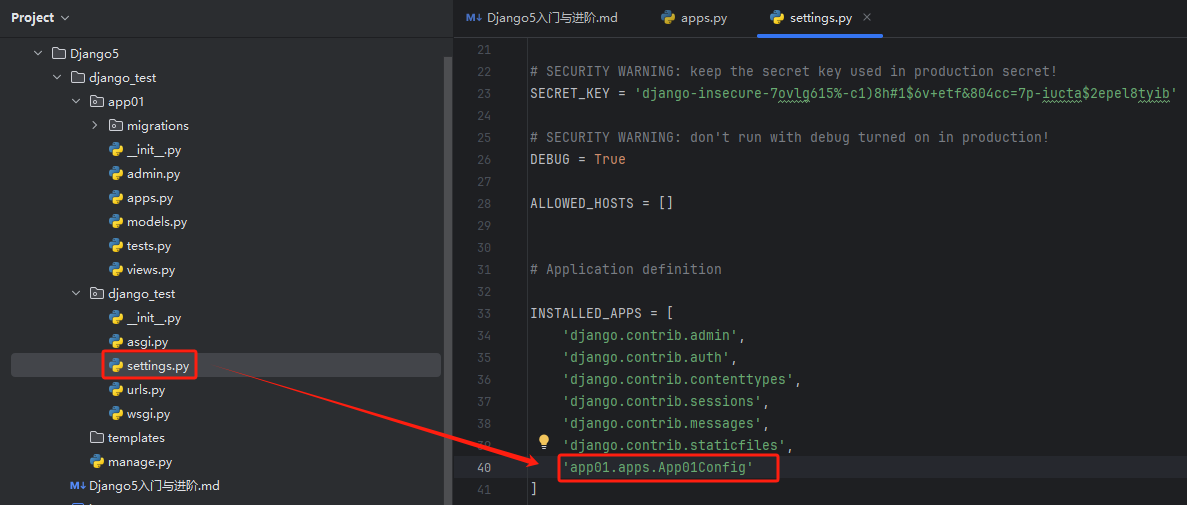
Task: Open asgi.py from the project tree
Action: coord(147,342)
